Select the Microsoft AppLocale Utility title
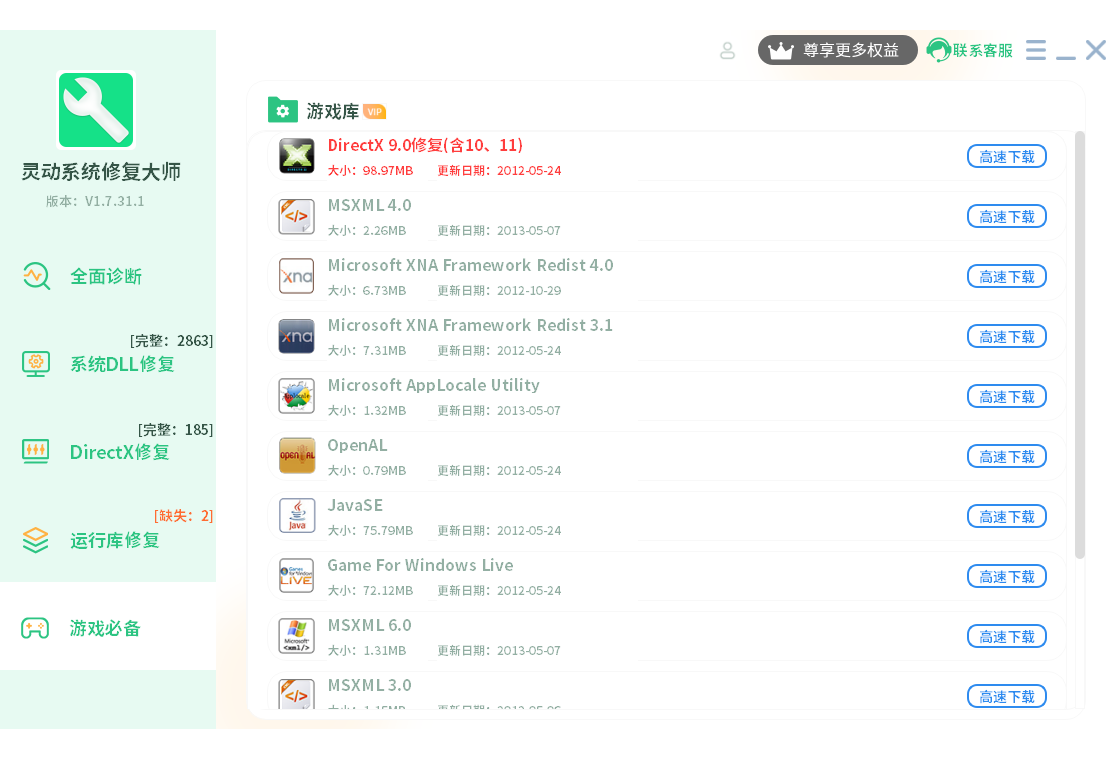Image resolution: width=1120 pixels, height=760 pixels. click(434, 386)
